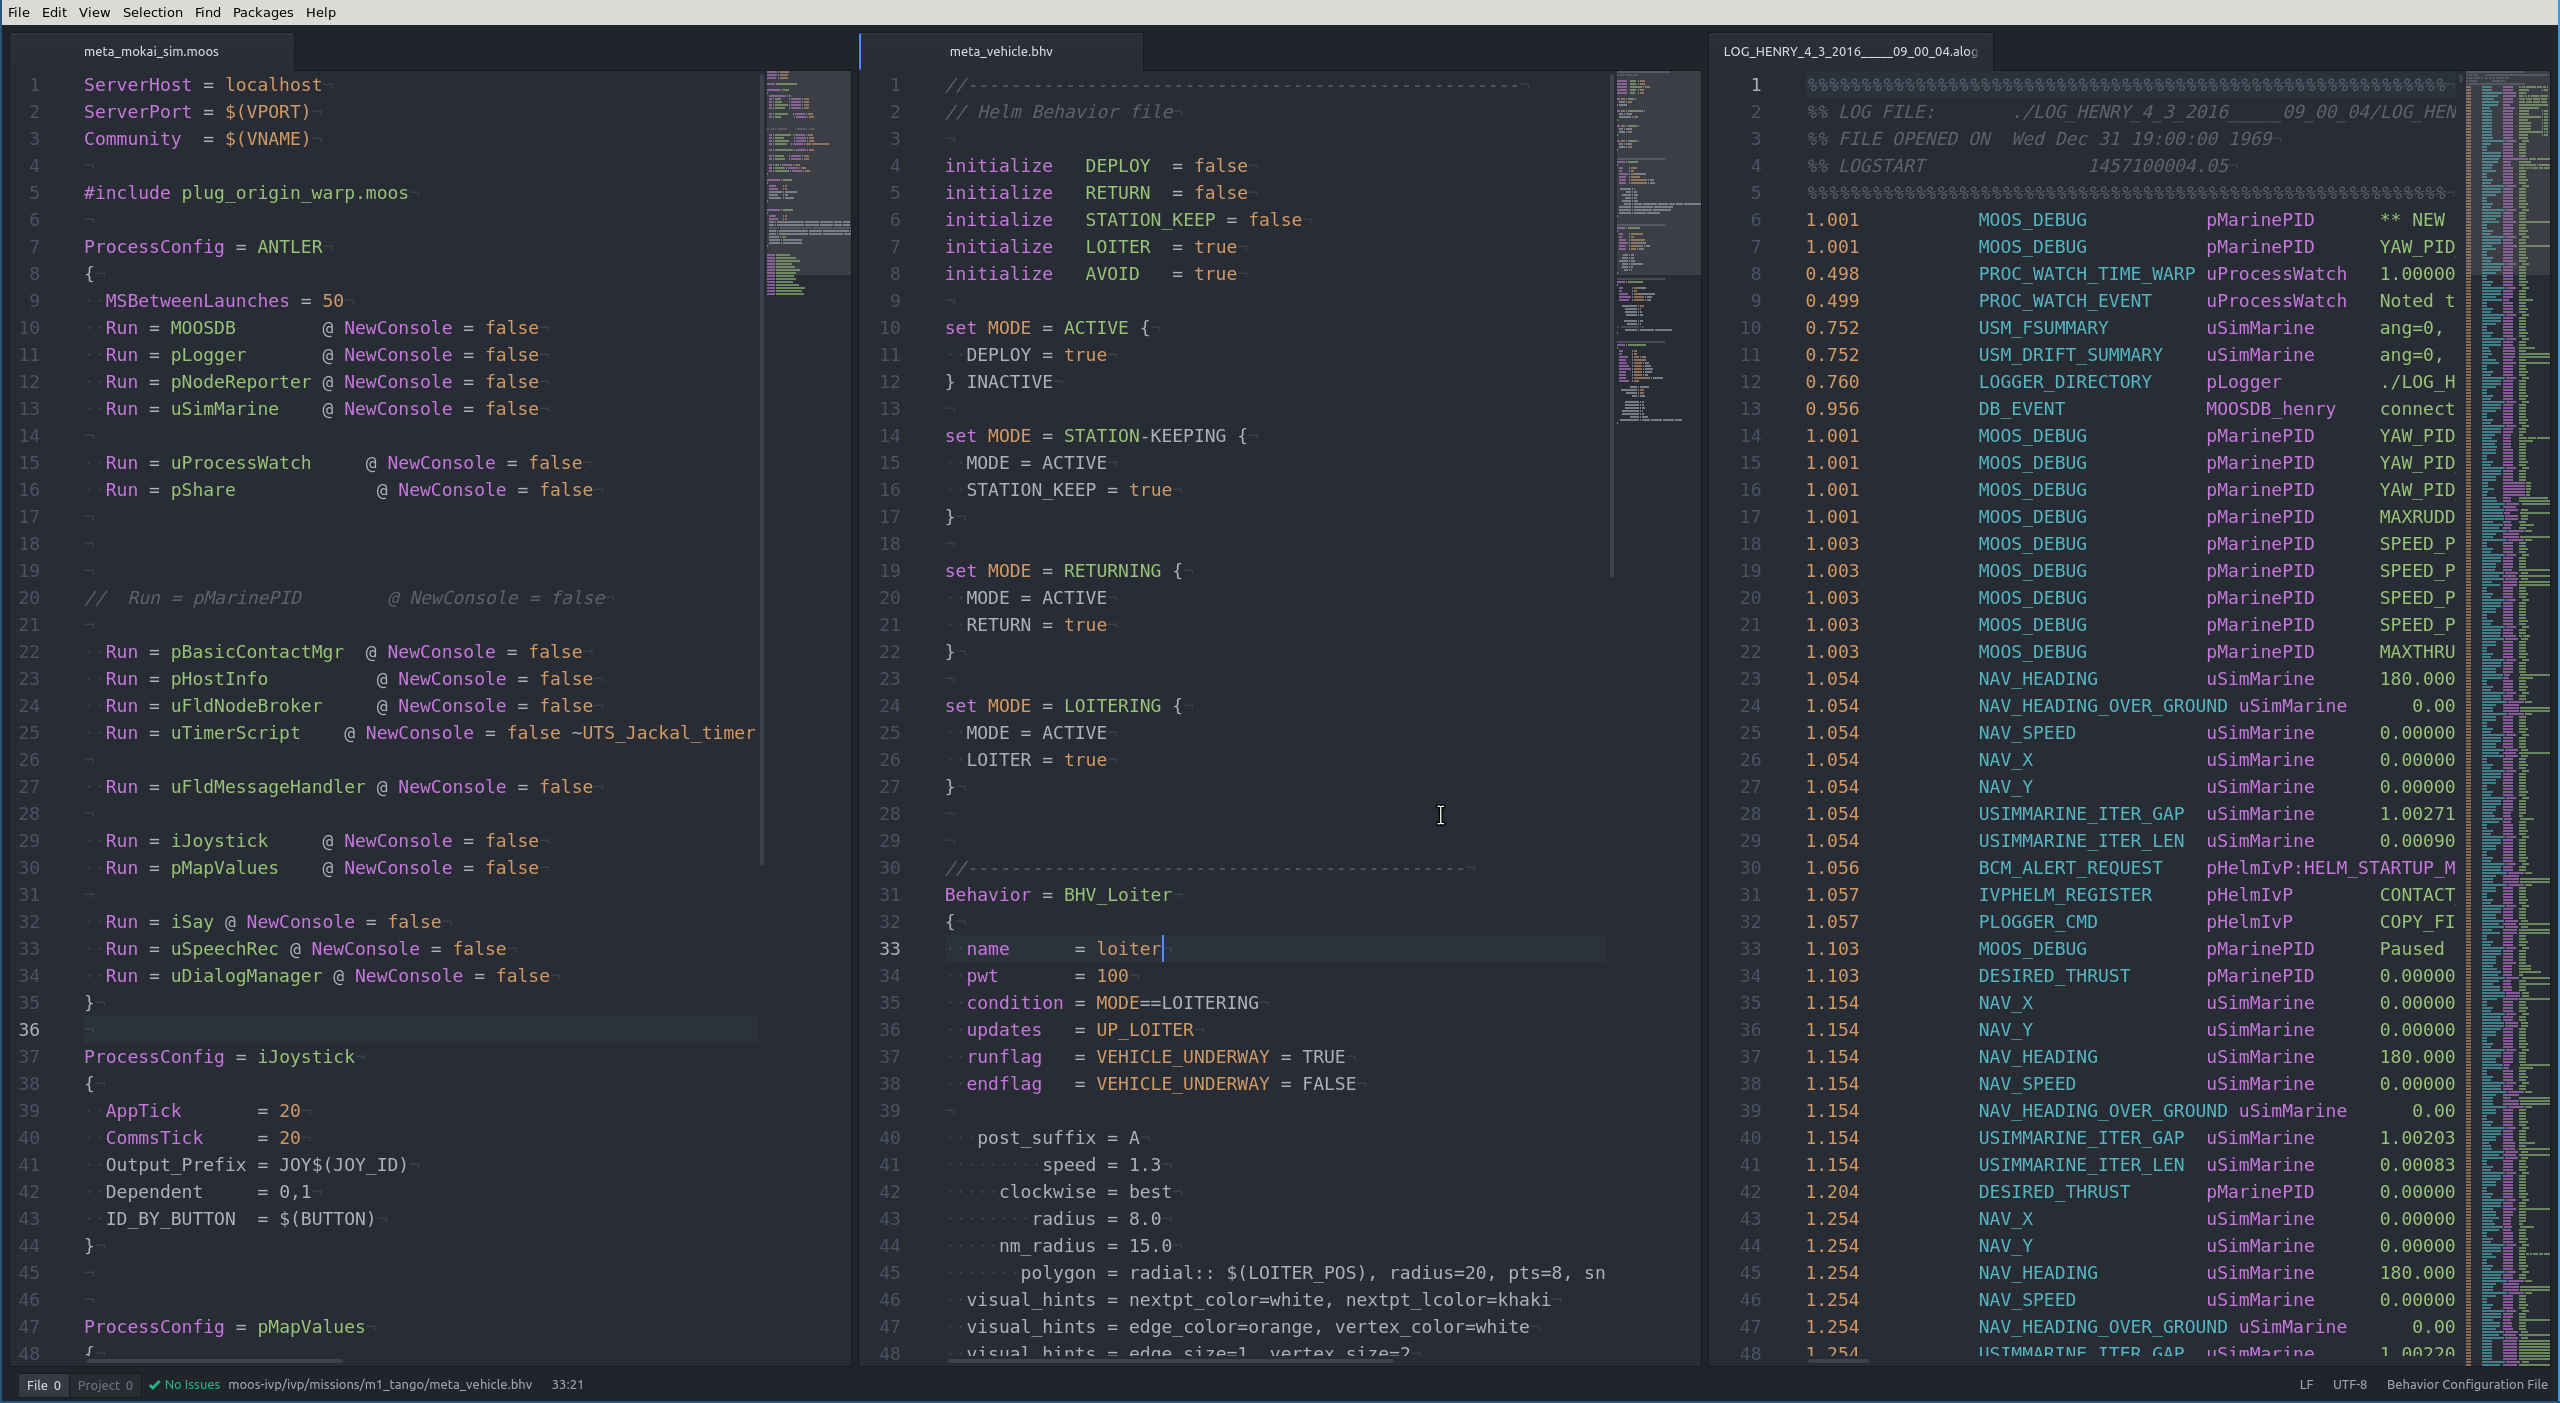Click the Project 0 diff indicator
This screenshot has height=1403, width=2560.
105,1385
